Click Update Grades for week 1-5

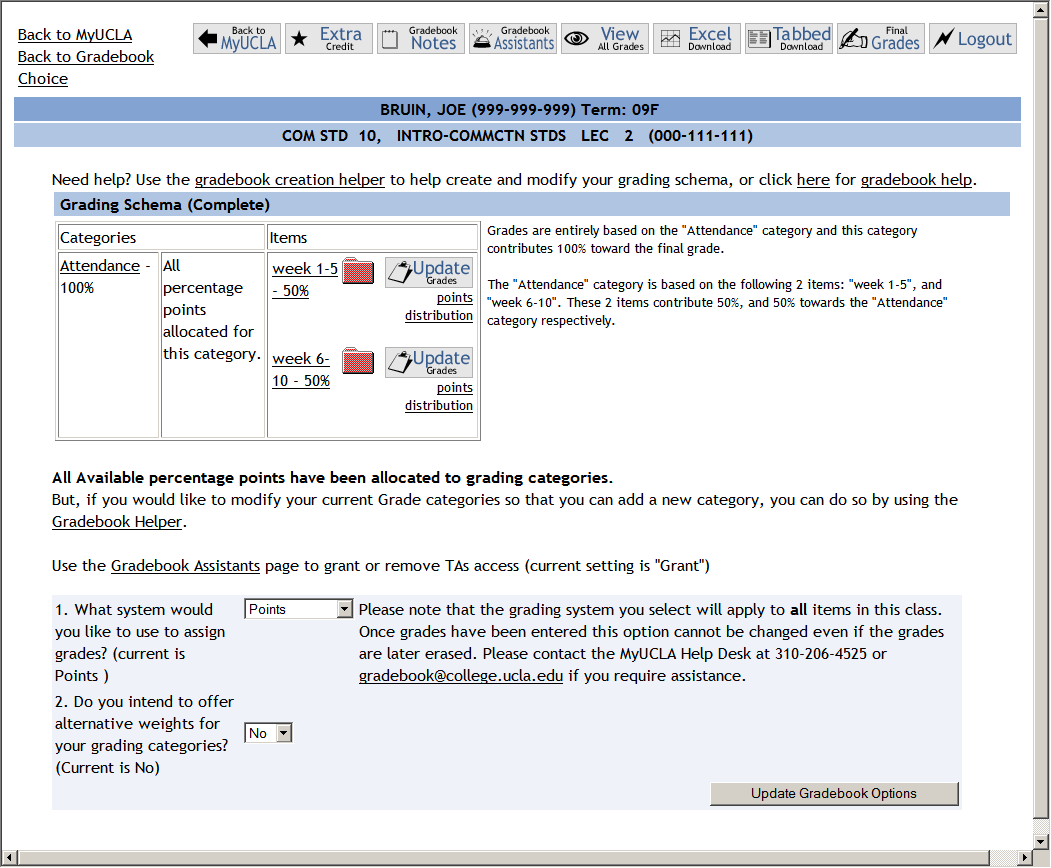(429, 272)
